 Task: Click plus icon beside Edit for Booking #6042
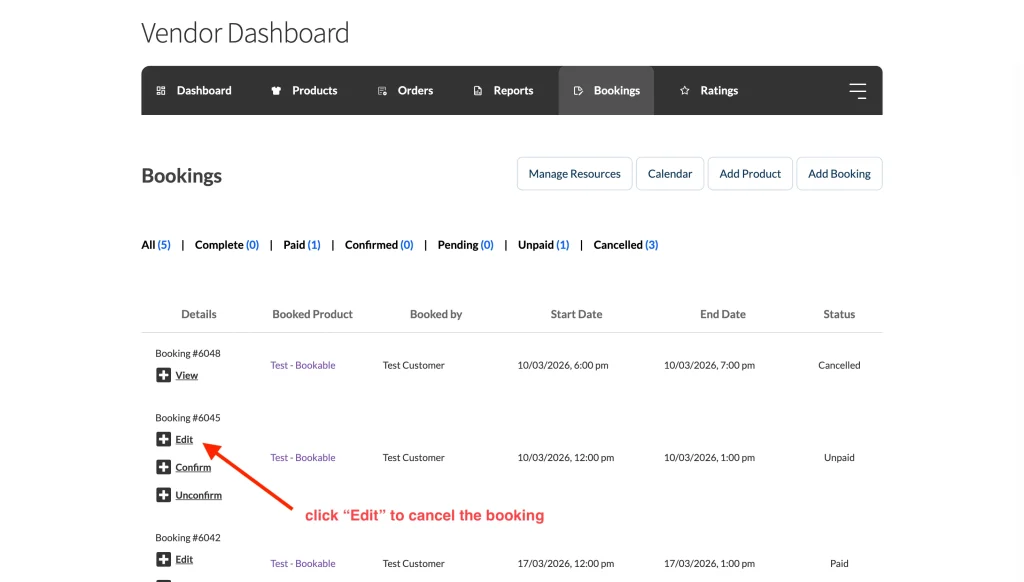(x=163, y=559)
